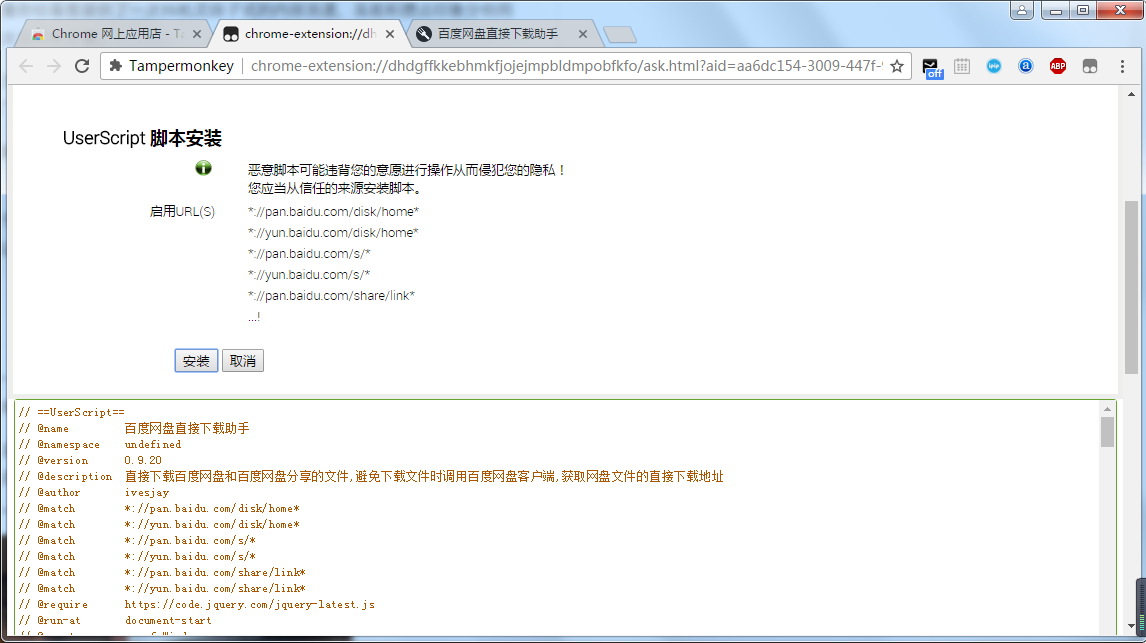This screenshot has height=643, width=1146.
Task: Click the code box scrollbar up arrow
Action: (x=1107, y=409)
